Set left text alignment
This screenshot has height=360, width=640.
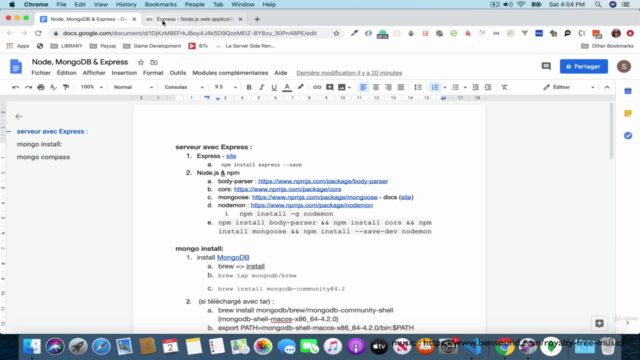363,87
